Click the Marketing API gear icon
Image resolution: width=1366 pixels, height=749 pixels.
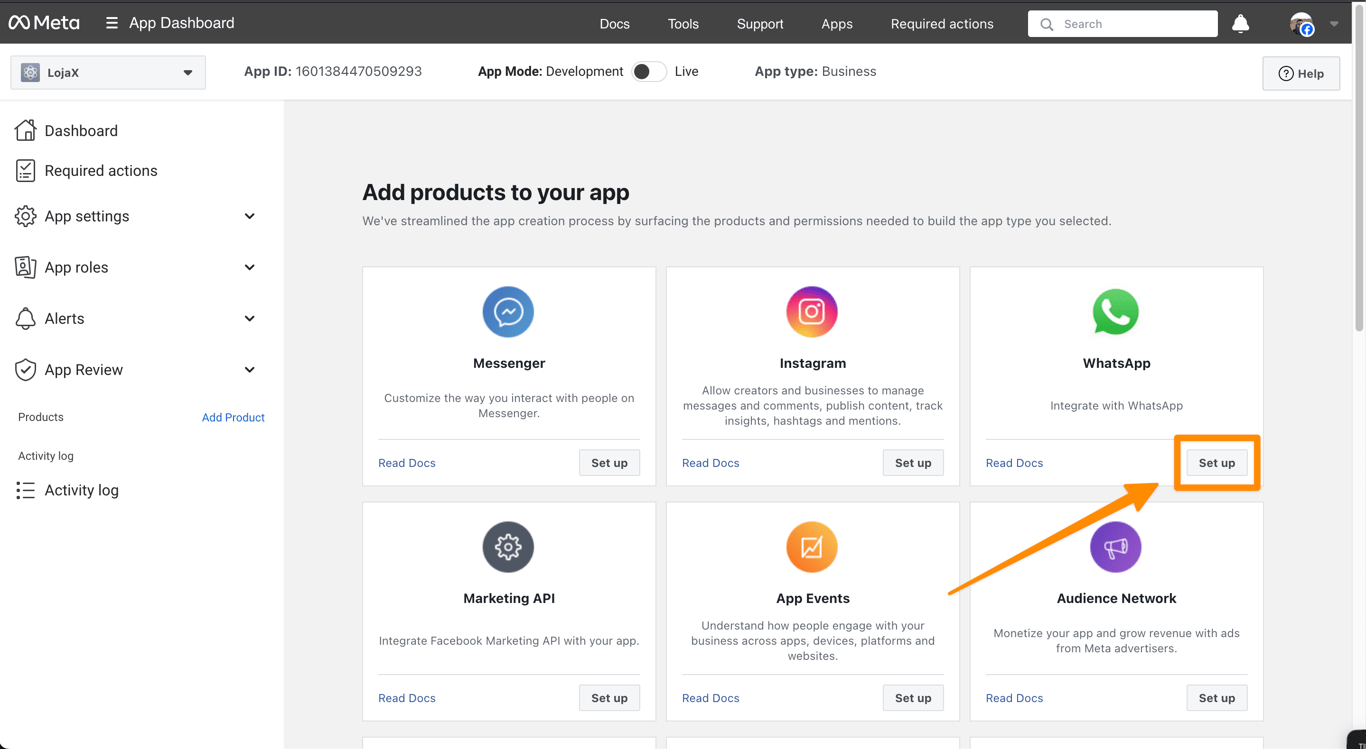[508, 547]
